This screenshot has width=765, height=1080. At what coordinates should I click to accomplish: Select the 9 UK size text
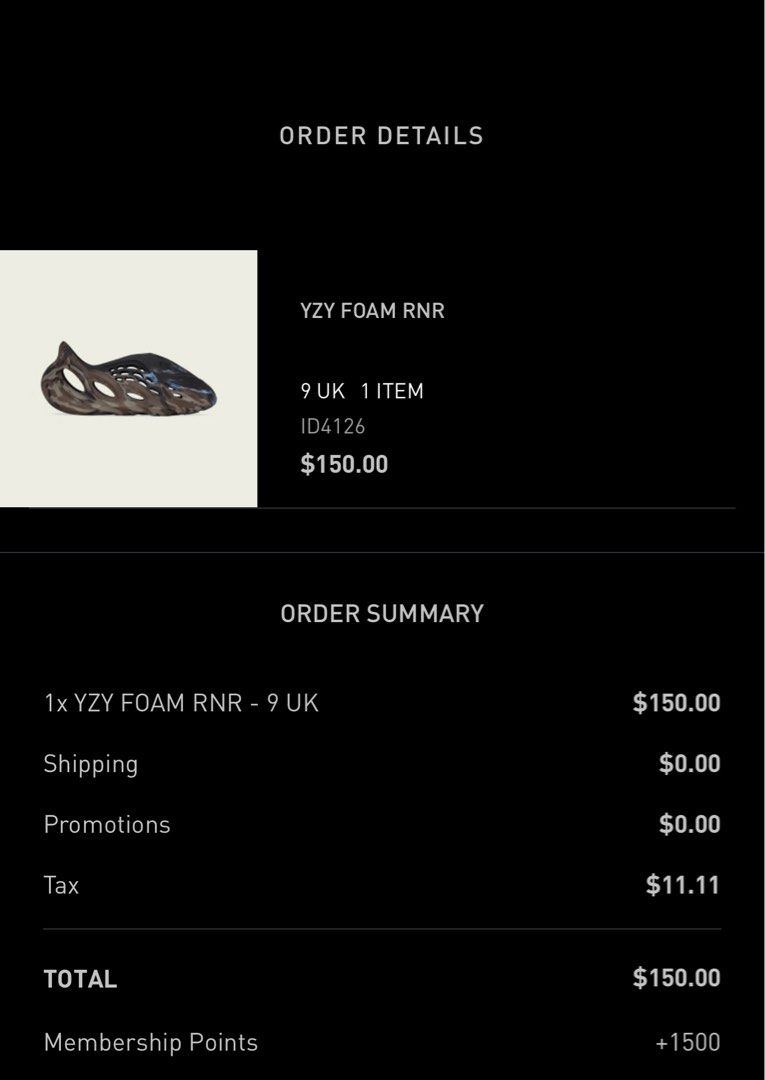tap(322, 391)
